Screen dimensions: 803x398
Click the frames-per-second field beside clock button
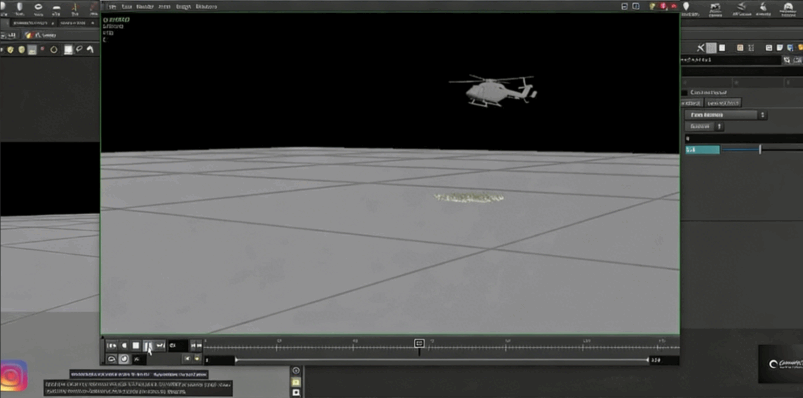coord(138,360)
